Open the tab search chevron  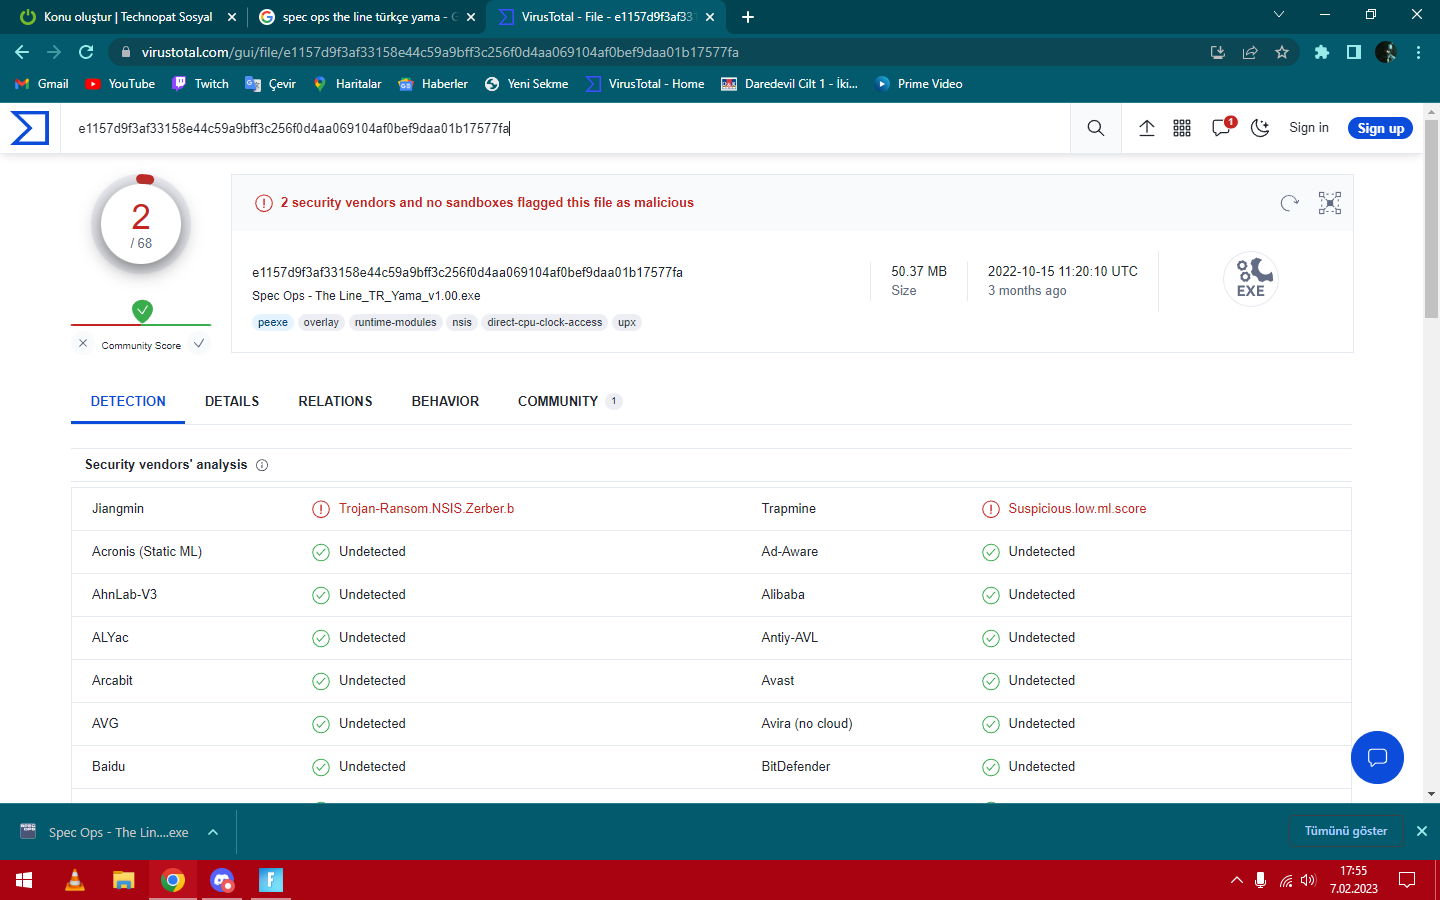(x=1279, y=14)
